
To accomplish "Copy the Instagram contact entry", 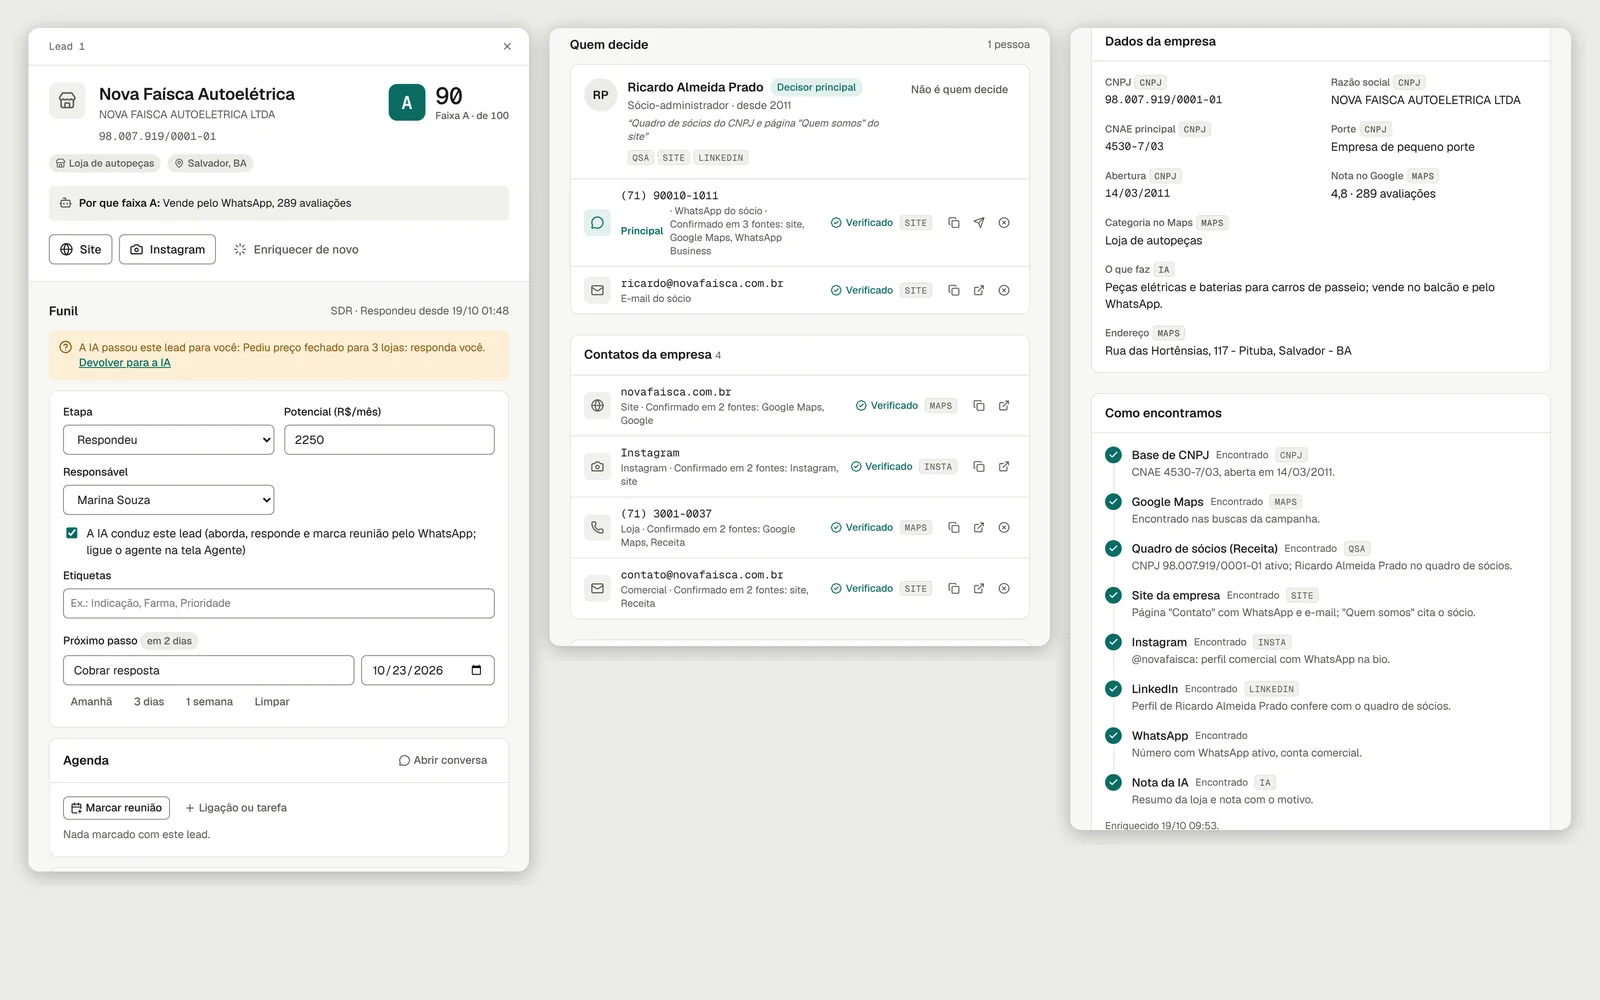I will tap(979, 467).
